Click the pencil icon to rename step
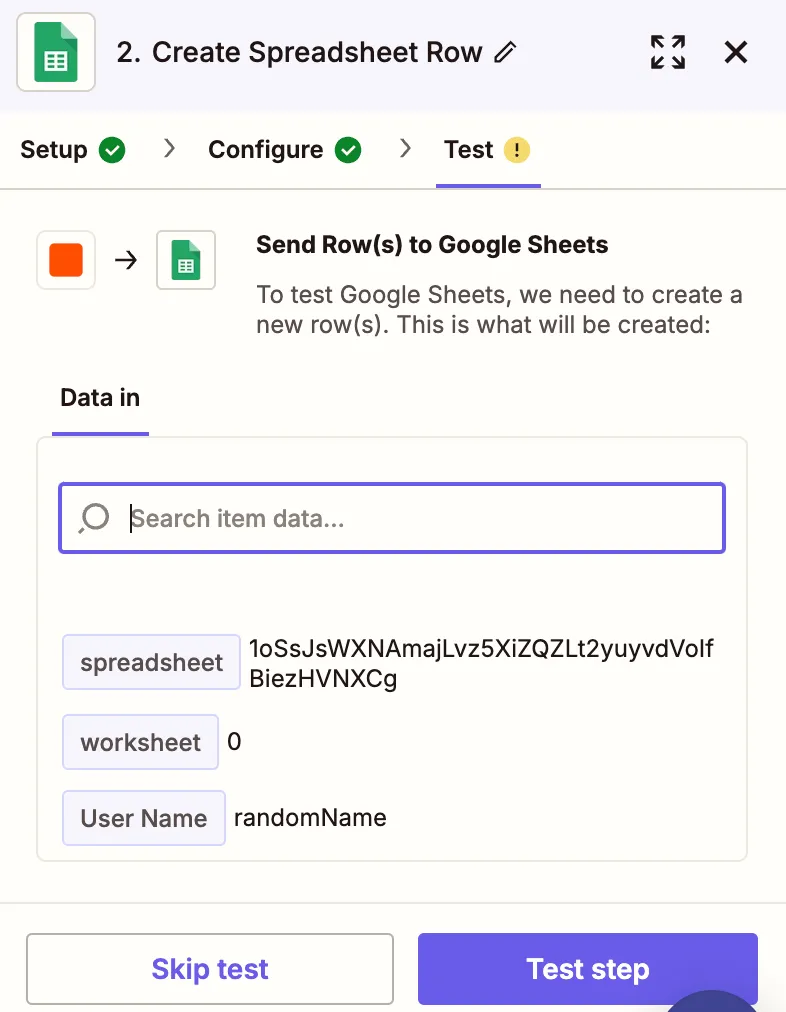The image size is (786, 1012). [505, 52]
